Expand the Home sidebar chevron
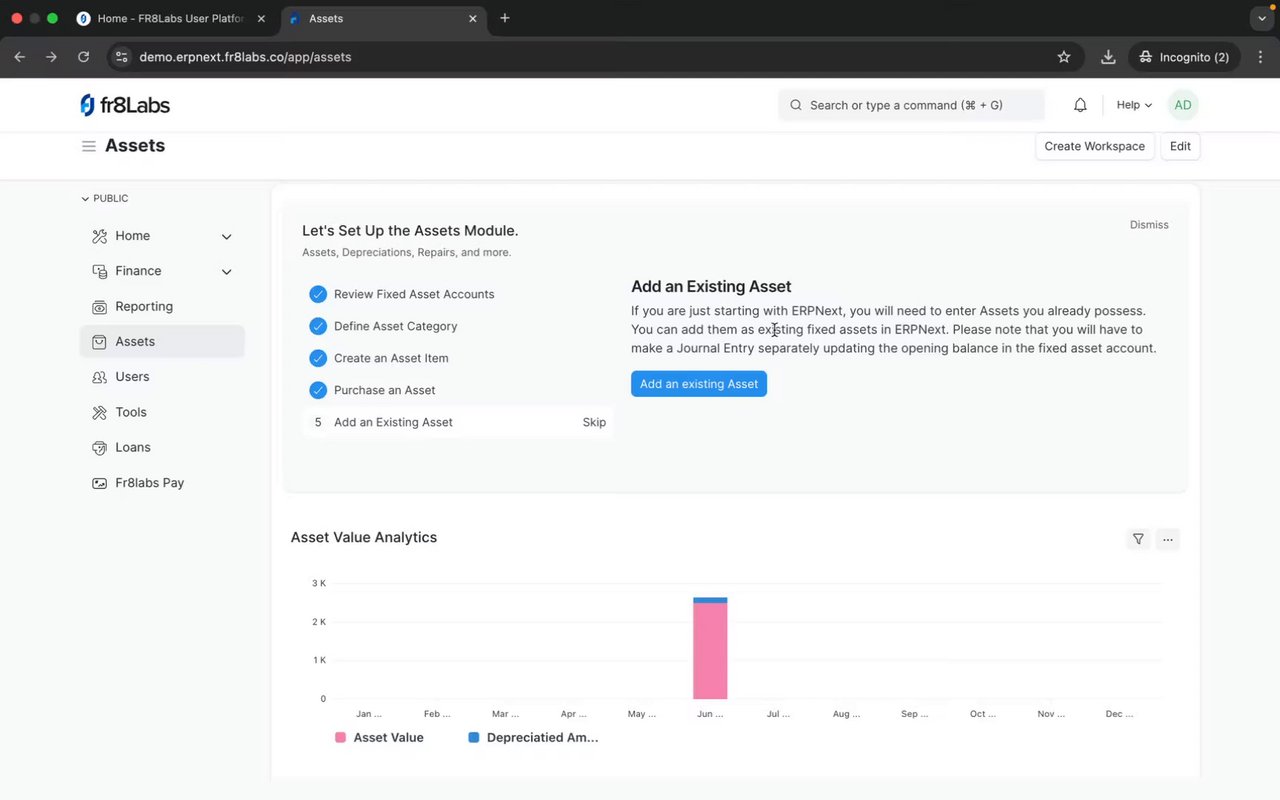 point(227,237)
